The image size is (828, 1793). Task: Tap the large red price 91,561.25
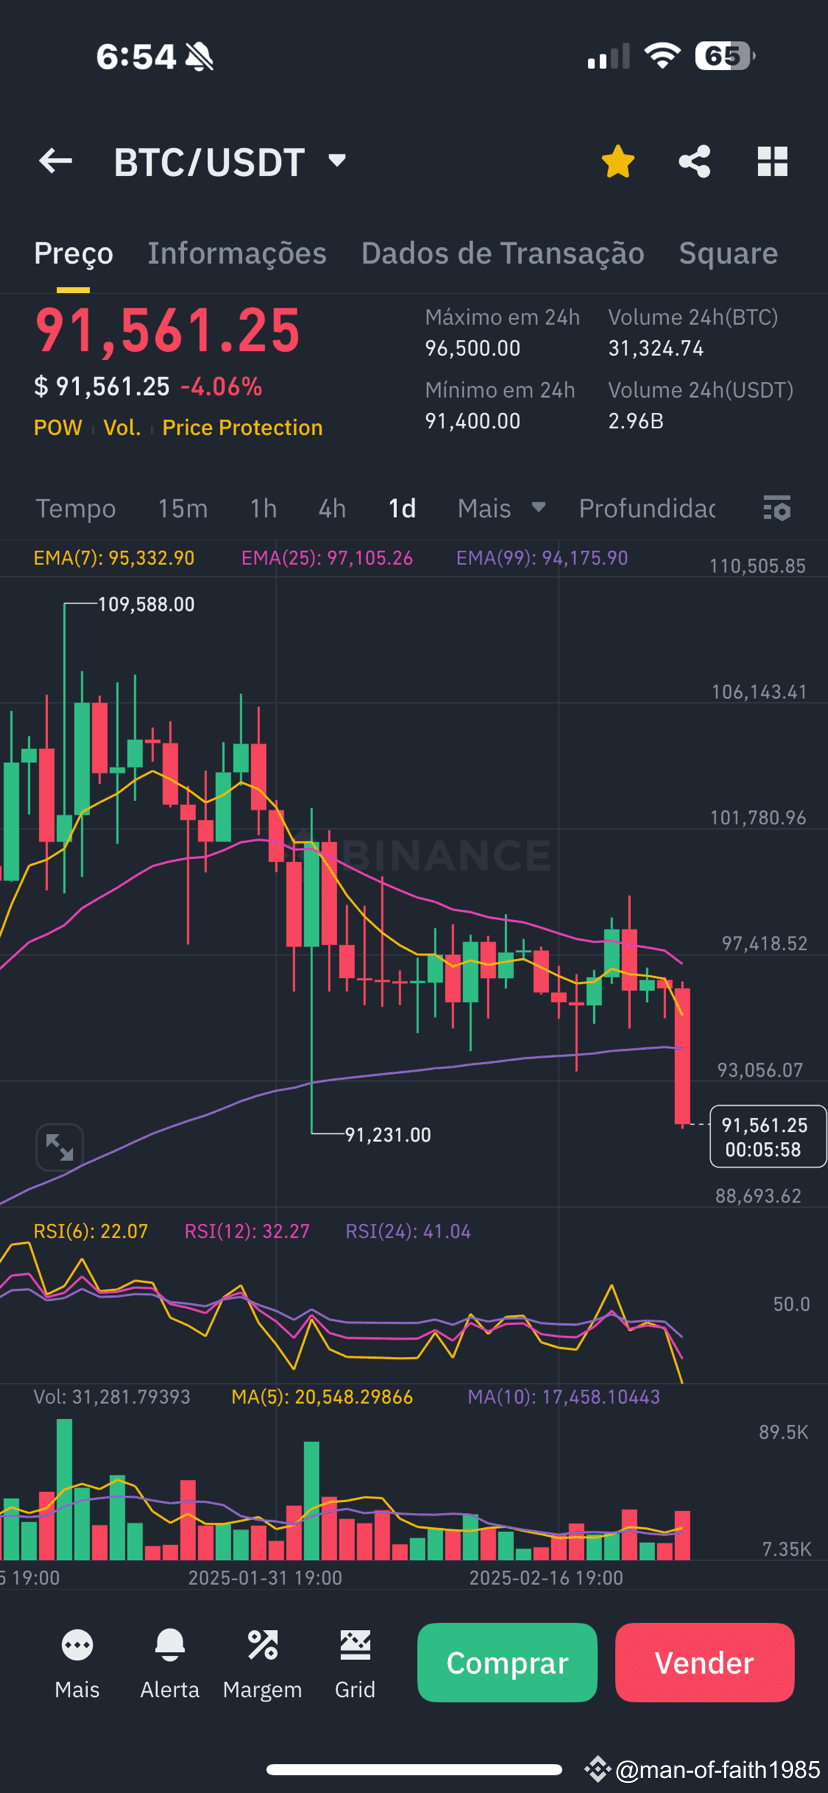coord(167,331)
